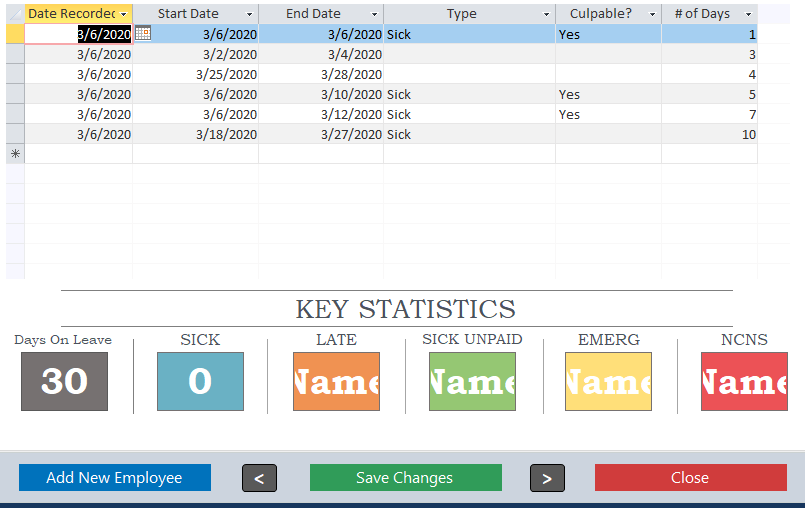
Task: Open the date picker calendar icon
Action: pos(142,34)
